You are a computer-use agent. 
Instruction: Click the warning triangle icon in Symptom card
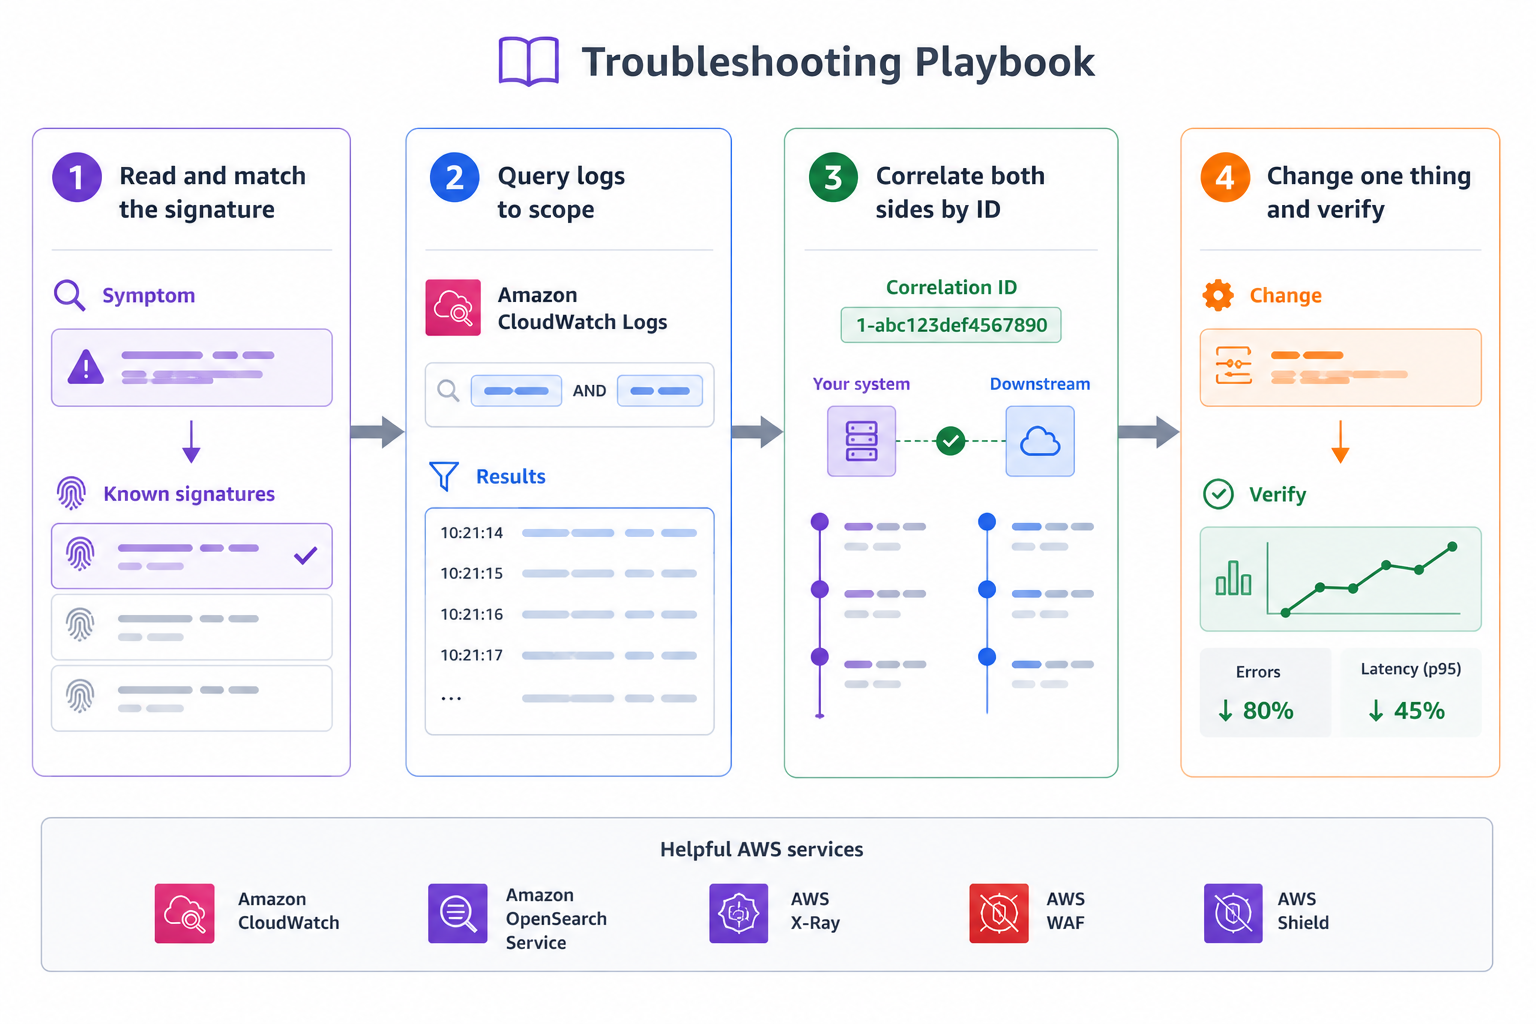click(x=86, y=367)
